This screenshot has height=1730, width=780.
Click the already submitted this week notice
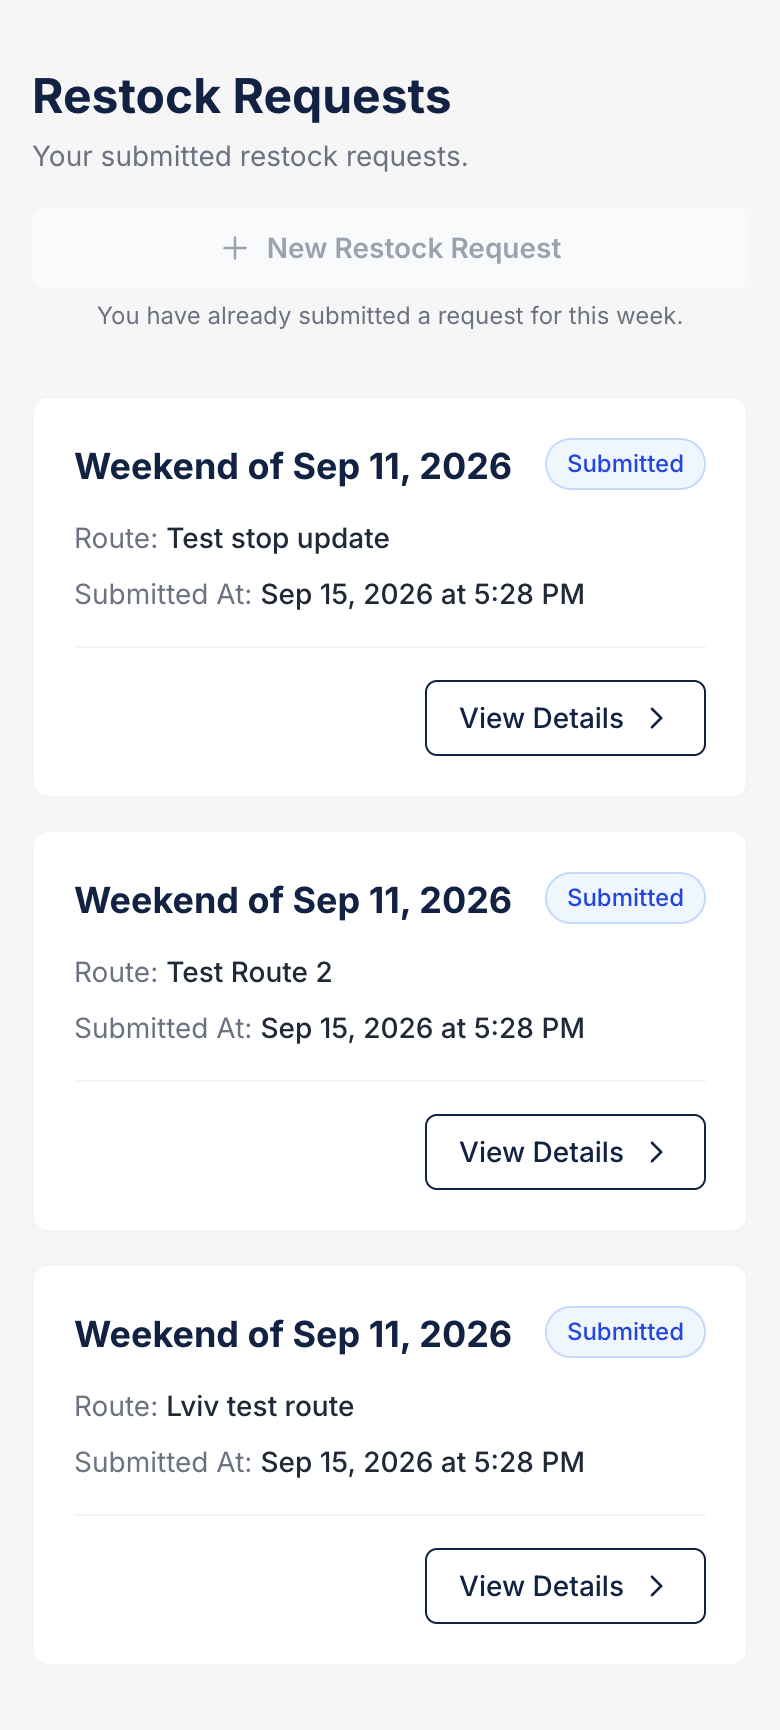click(390, 316)
